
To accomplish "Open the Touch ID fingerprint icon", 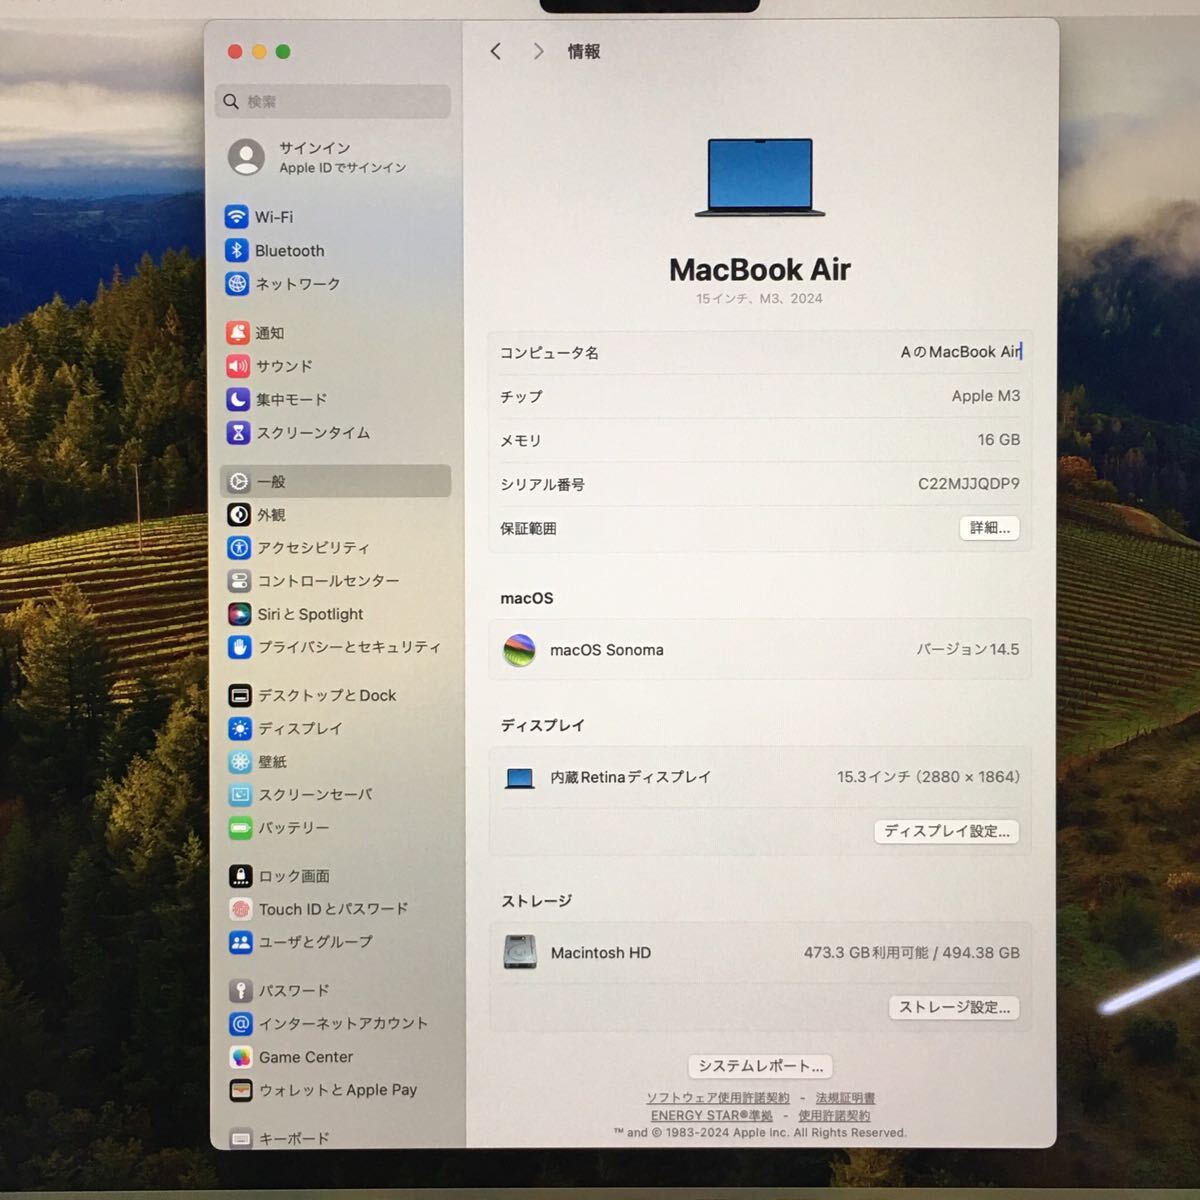I will point(241,909).
